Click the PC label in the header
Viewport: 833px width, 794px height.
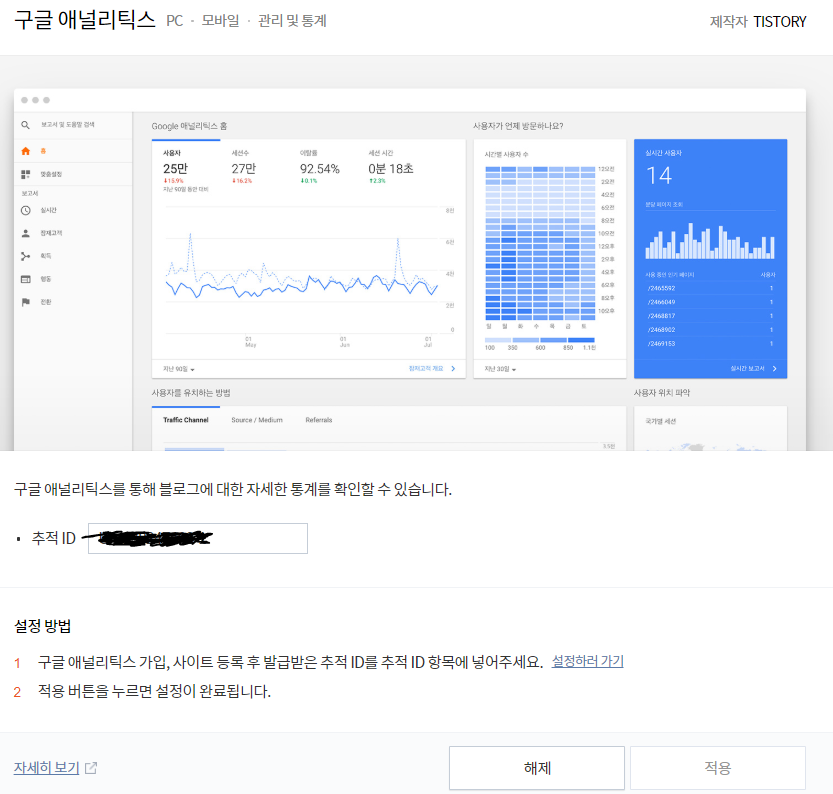pyautogui.click(x=174, y=21)
